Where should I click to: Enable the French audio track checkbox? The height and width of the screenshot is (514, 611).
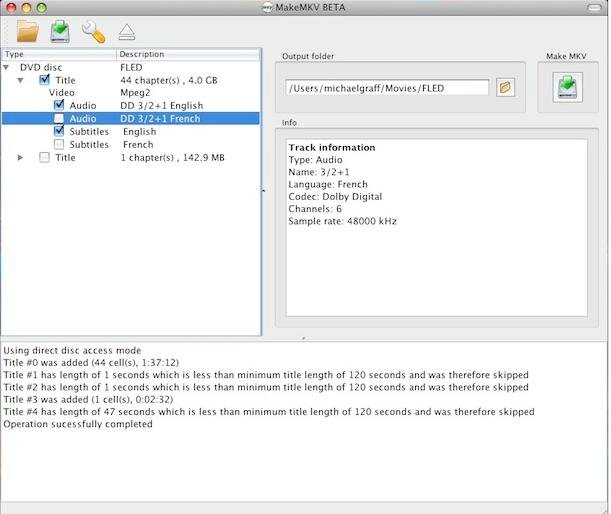click(x=59, y=118)
